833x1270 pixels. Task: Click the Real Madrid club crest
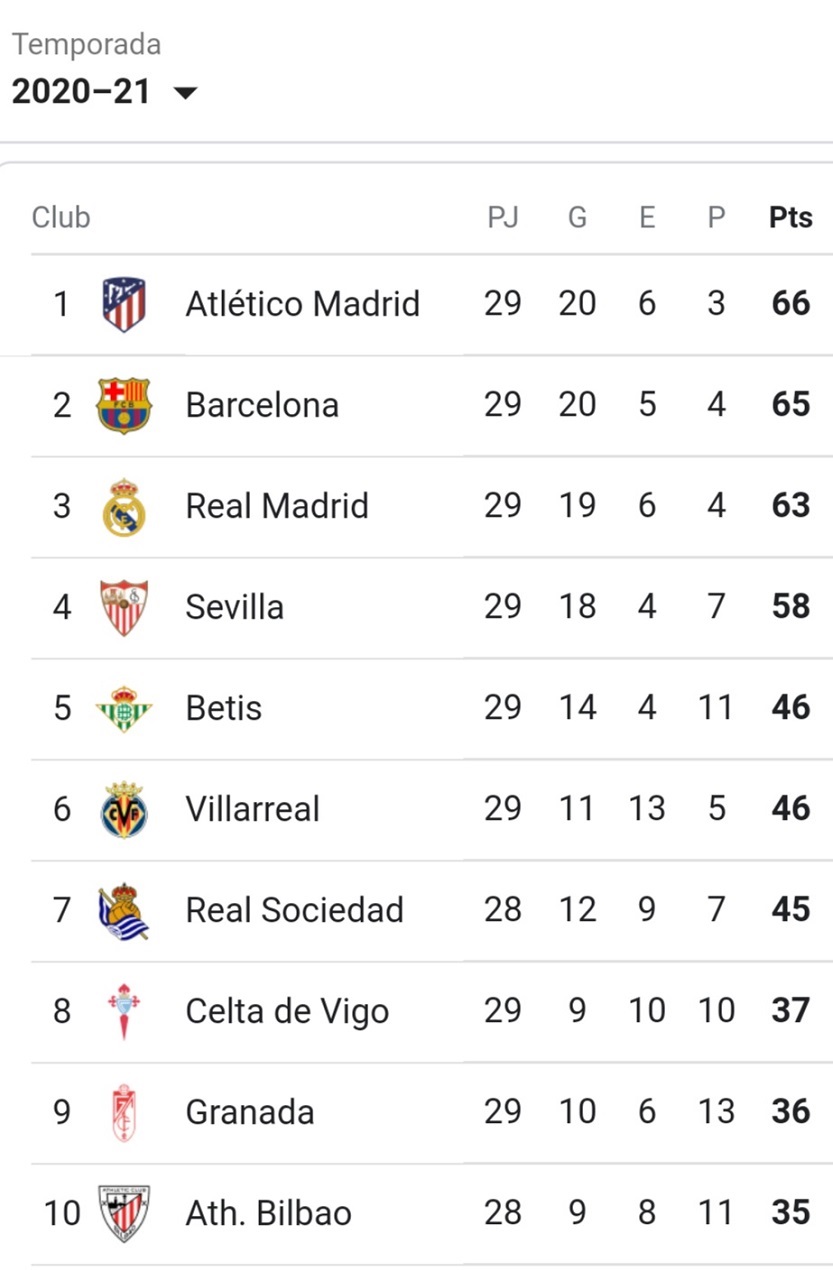pos(124,507)
